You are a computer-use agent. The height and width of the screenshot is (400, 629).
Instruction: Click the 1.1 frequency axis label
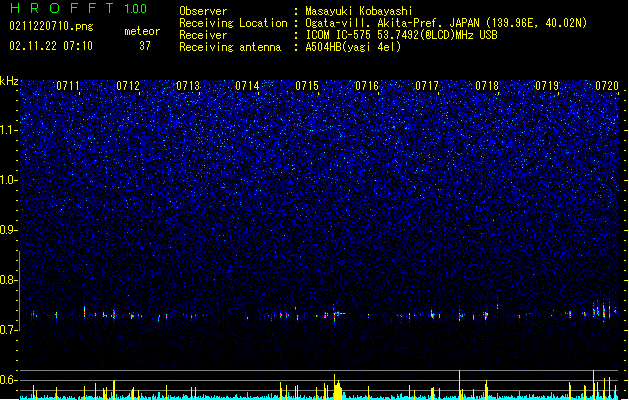click(x=9, y=130)
